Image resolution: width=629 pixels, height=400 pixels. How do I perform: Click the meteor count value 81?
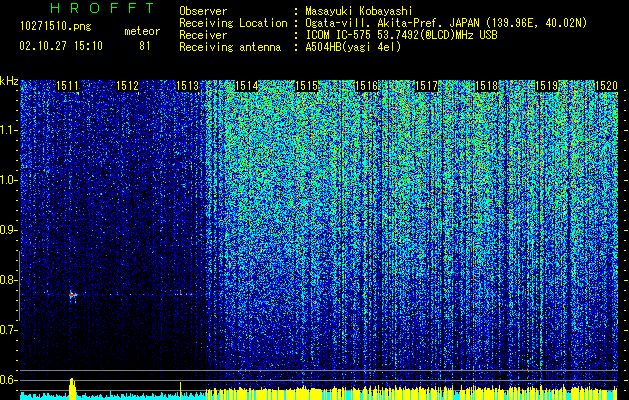[145, 46]
